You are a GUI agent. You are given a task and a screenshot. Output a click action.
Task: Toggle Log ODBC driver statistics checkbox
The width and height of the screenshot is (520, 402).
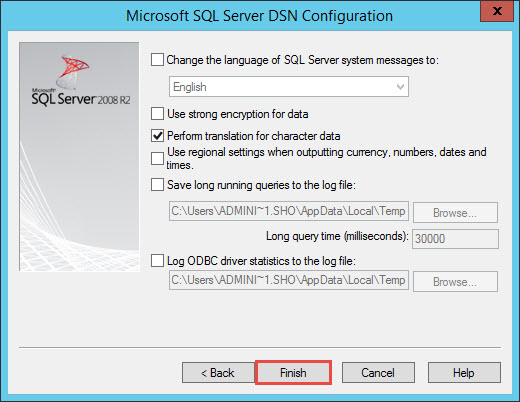click(157, 260)
